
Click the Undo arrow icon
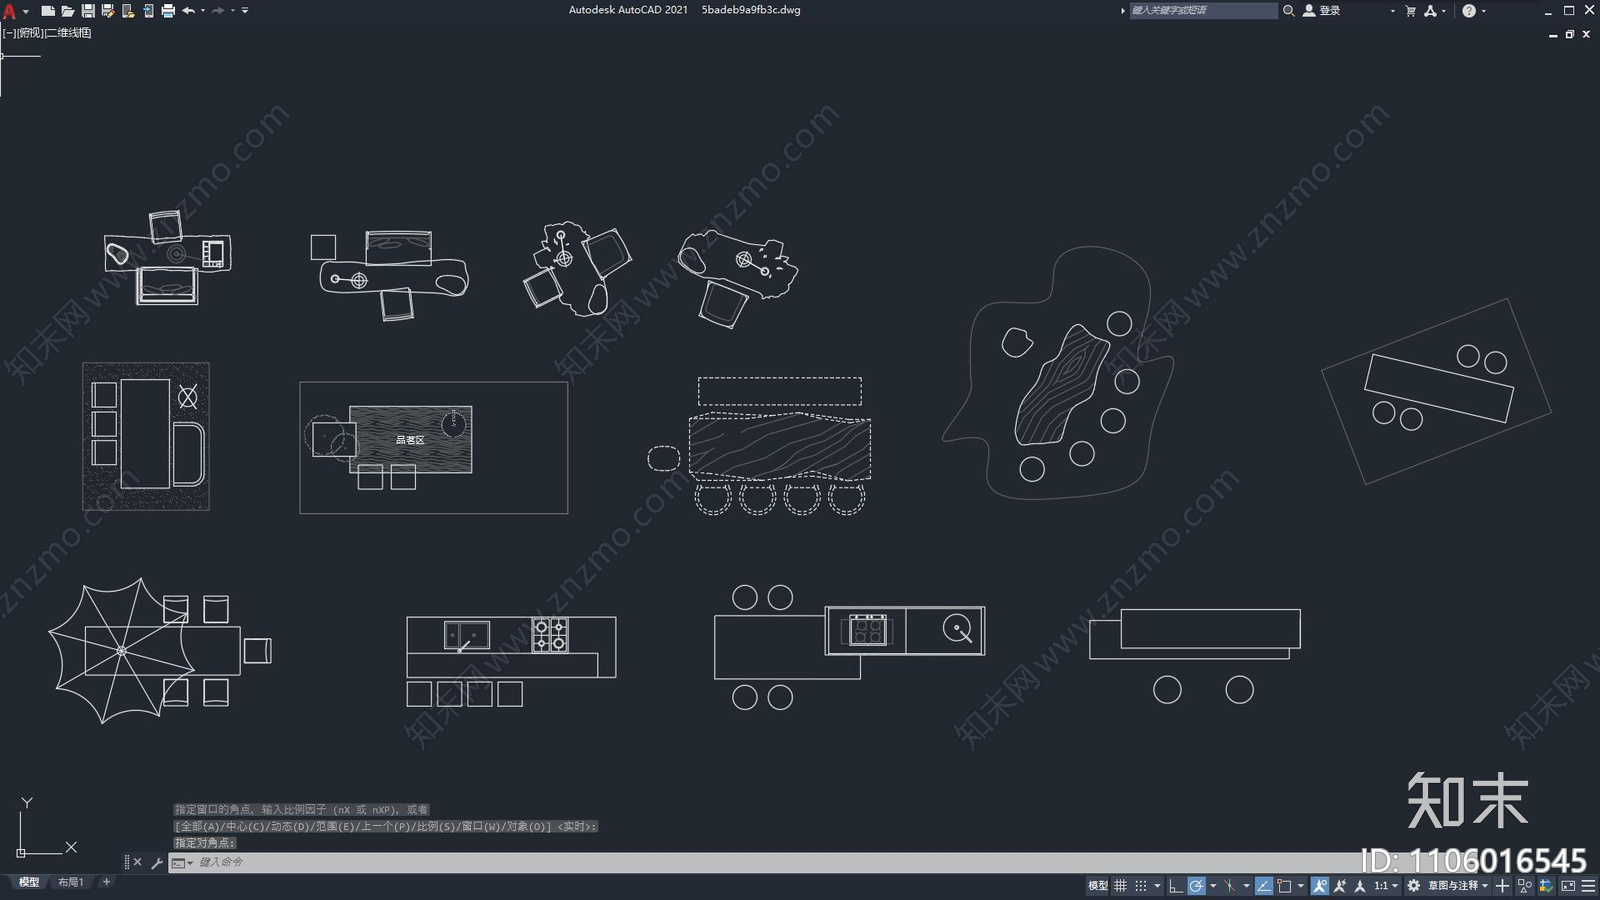point(188,11)
